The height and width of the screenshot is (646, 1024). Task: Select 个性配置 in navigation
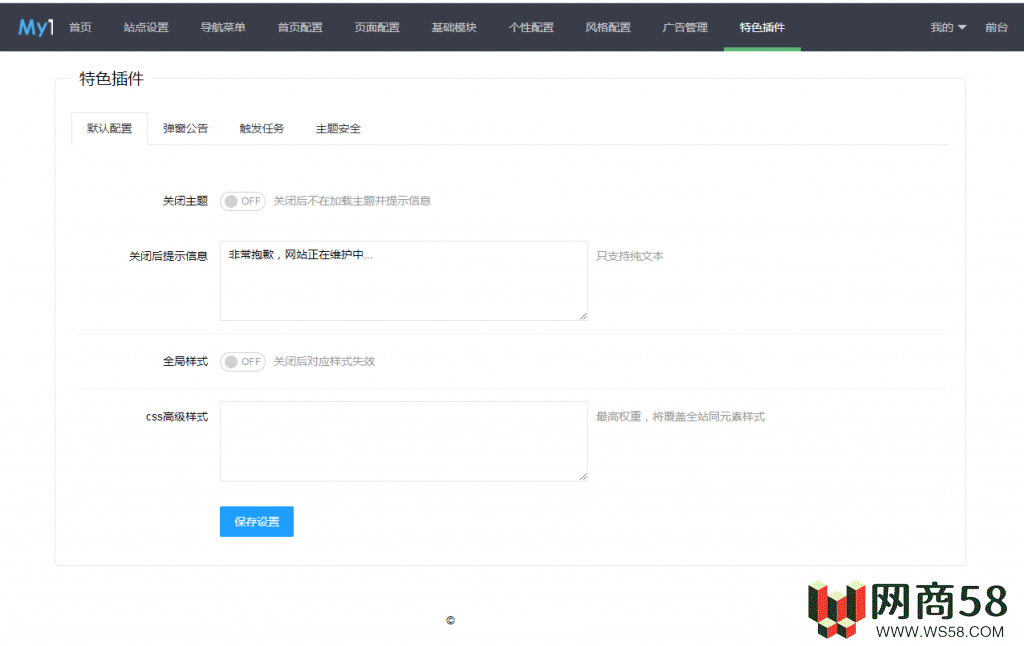click(x=531, y=27)
